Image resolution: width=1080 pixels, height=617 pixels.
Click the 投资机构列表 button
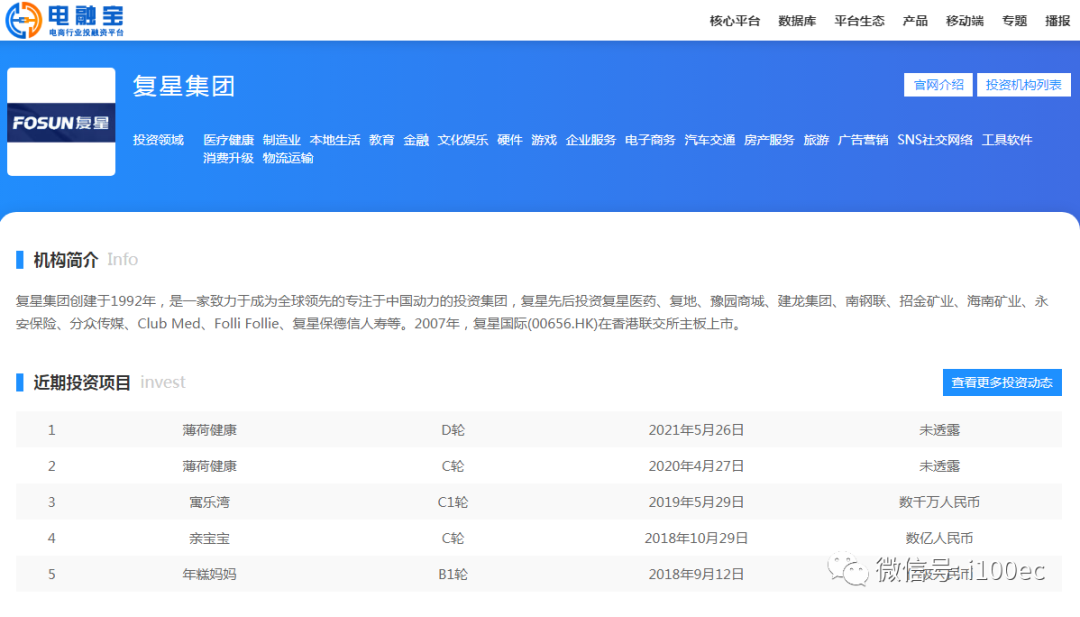click(1024, 85)
